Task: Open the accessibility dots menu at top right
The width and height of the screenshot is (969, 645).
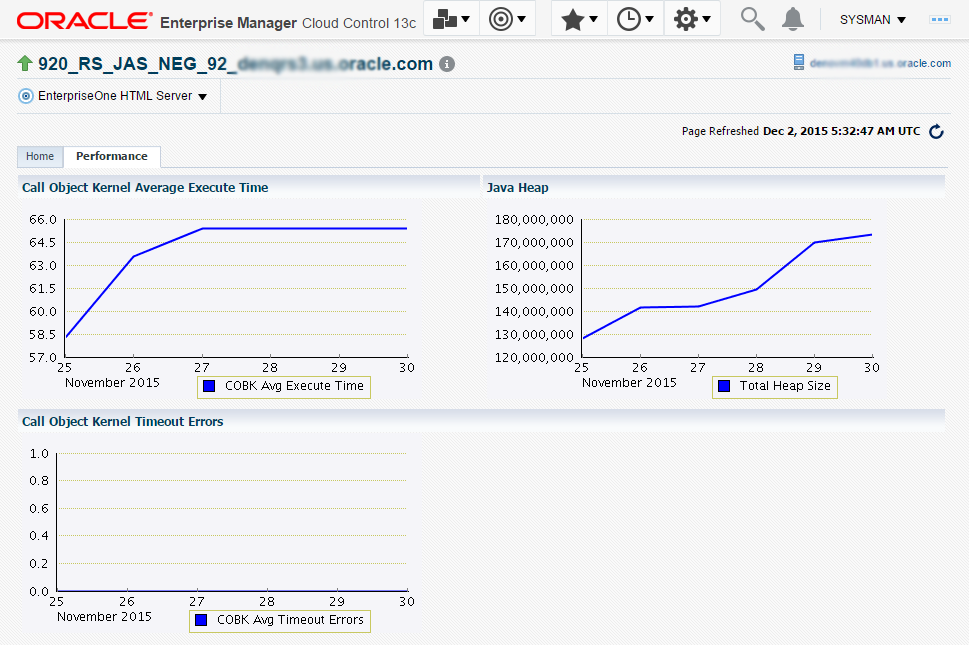Action: 939,20
